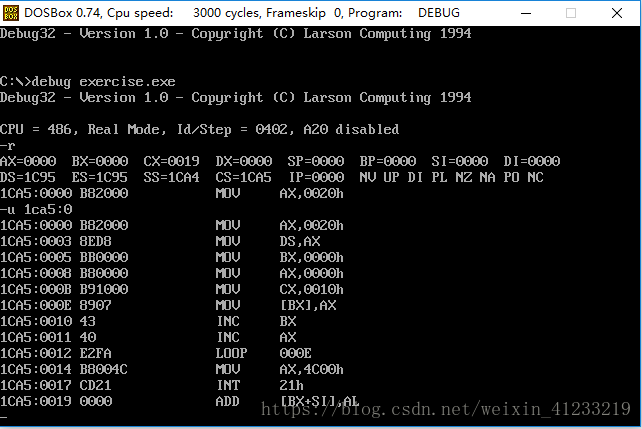Select the BX=0000 register value
The image size is (642, 429).
tap(100, 161)
